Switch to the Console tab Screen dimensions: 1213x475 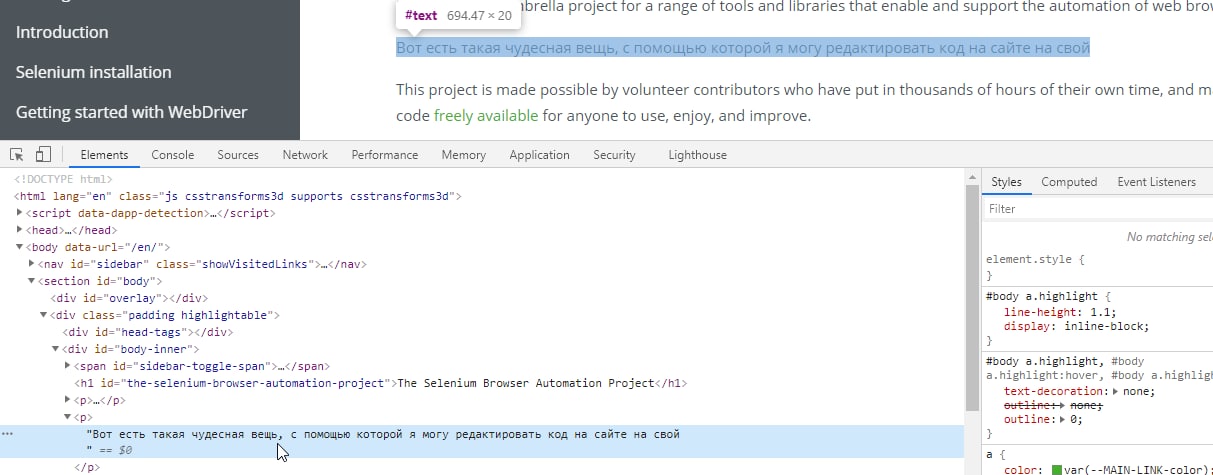(x=173, y=155)
